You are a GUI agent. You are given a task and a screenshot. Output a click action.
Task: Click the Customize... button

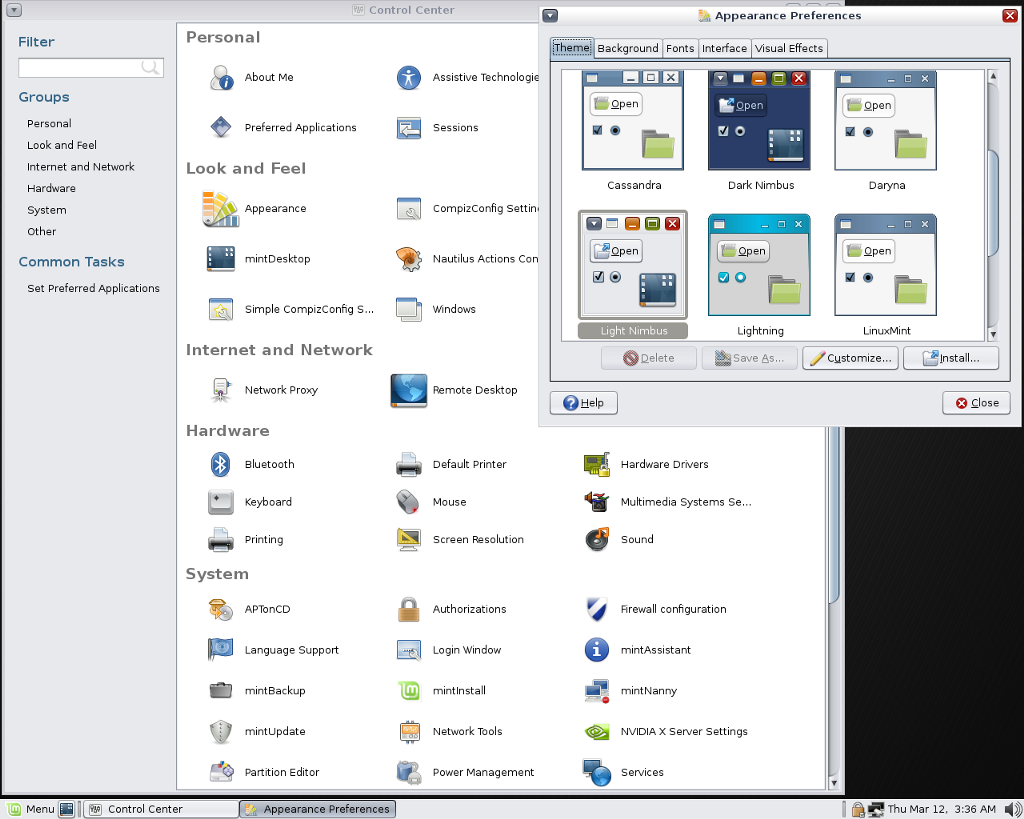[850, 358]
